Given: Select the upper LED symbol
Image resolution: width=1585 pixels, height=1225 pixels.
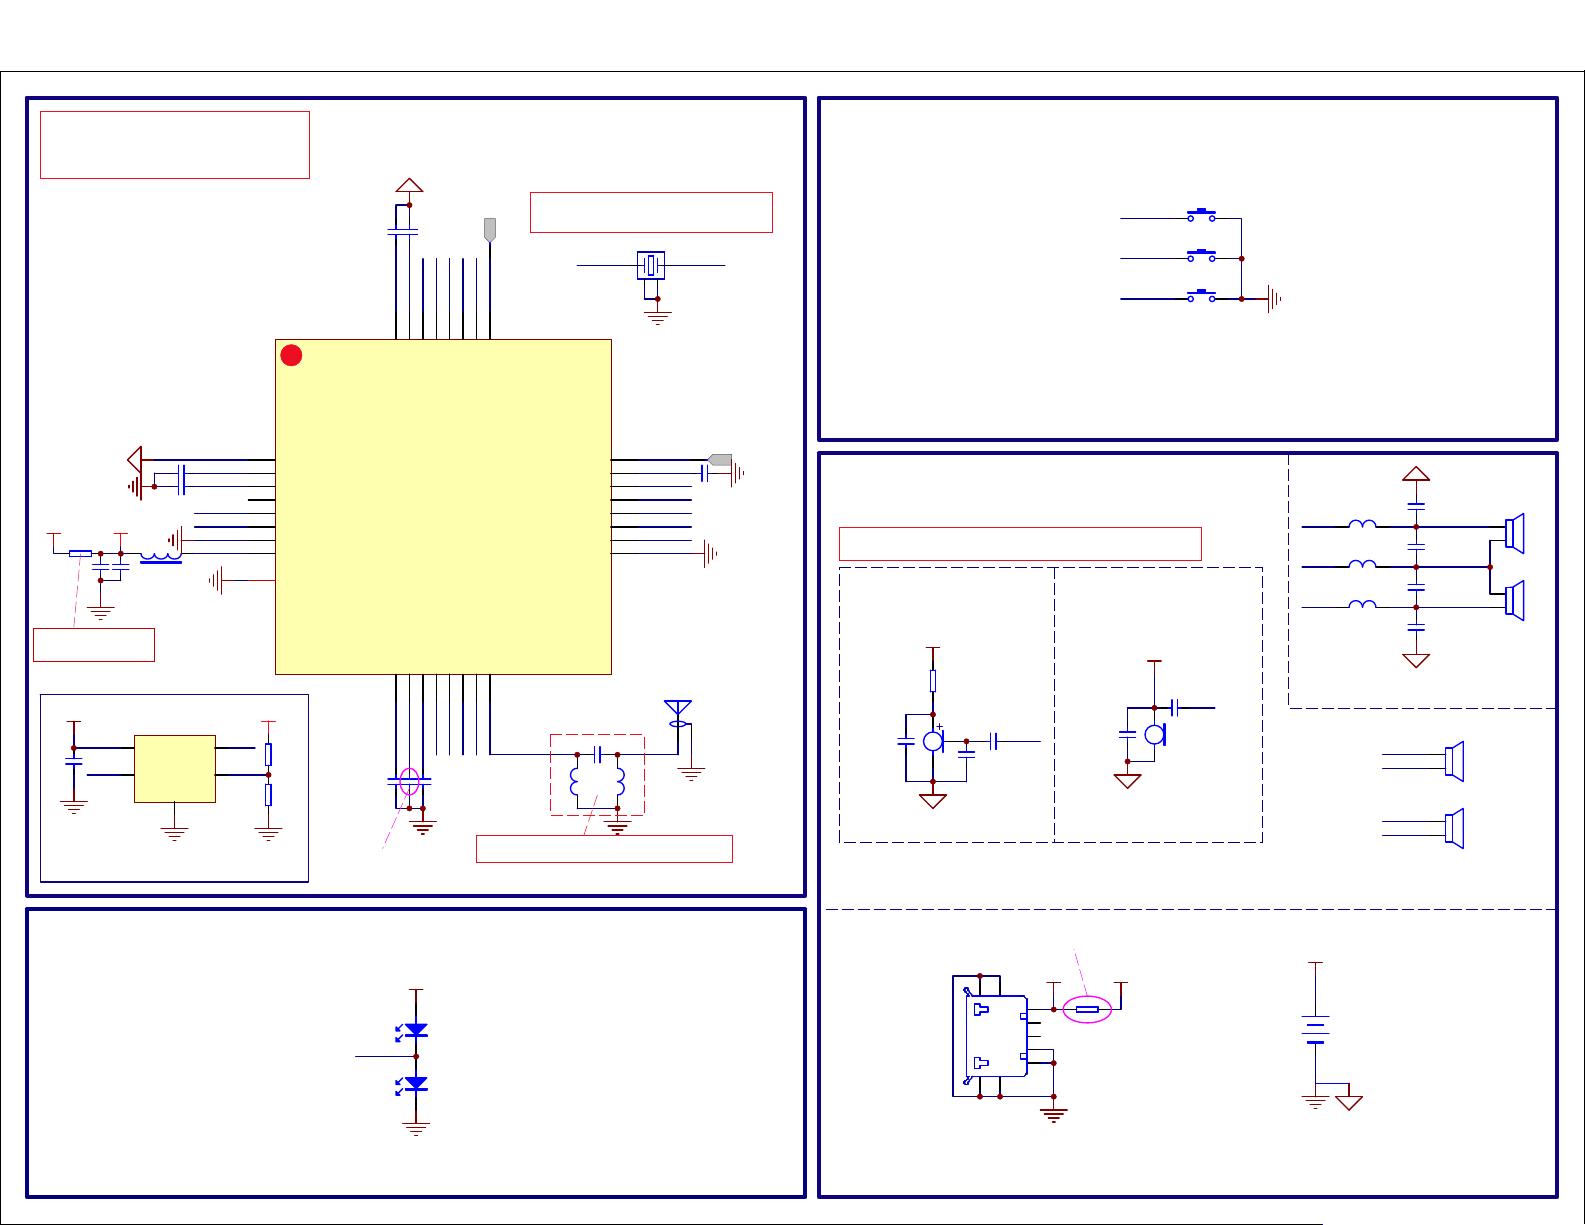Looking at the screenshot, I should (x=415, y=1030).
